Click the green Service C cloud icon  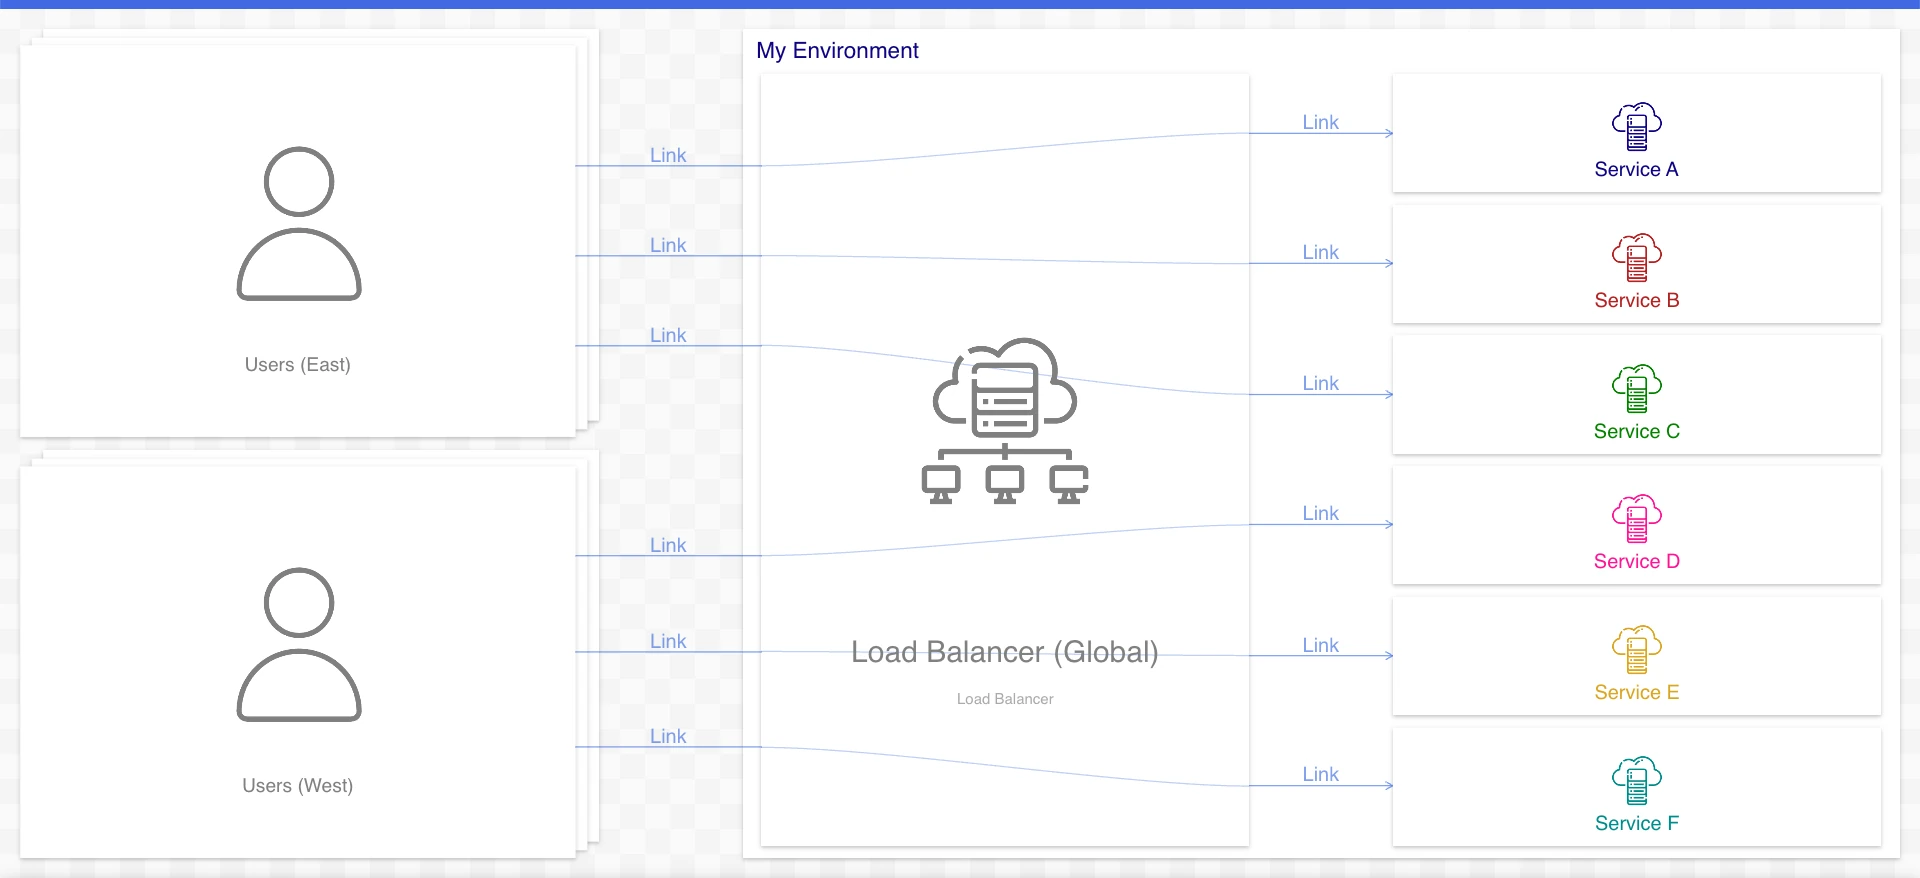pos(1636,389)
